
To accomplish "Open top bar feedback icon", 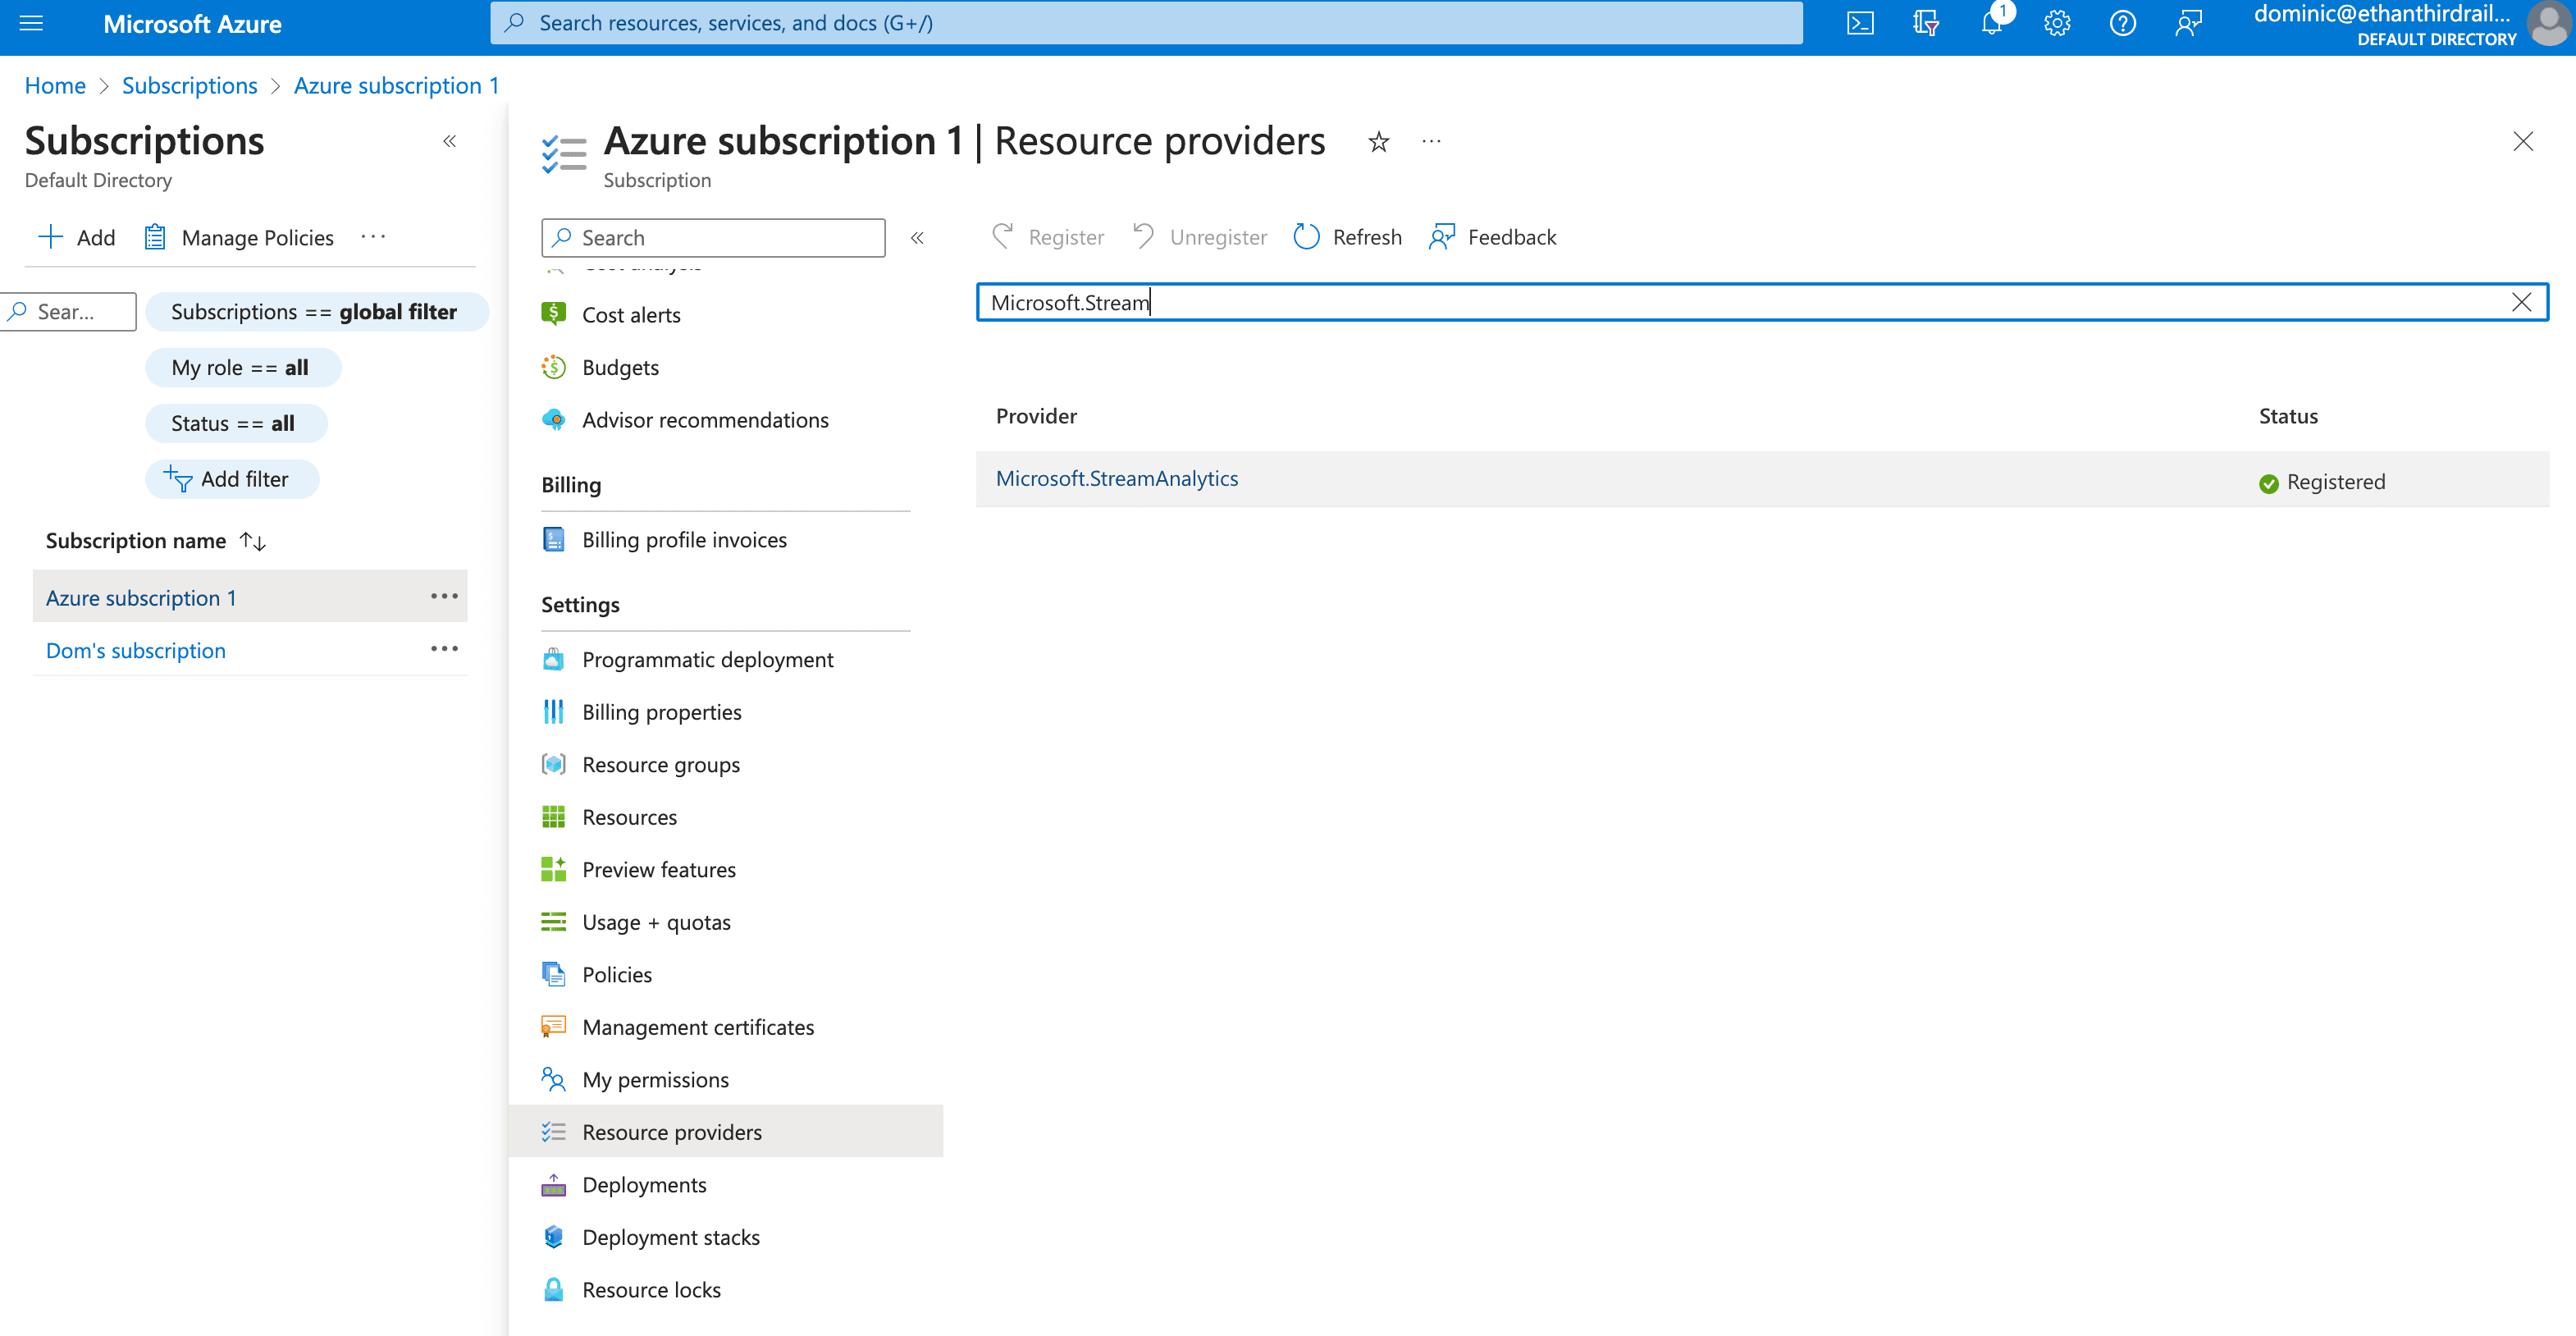I will coord(2188,23).
